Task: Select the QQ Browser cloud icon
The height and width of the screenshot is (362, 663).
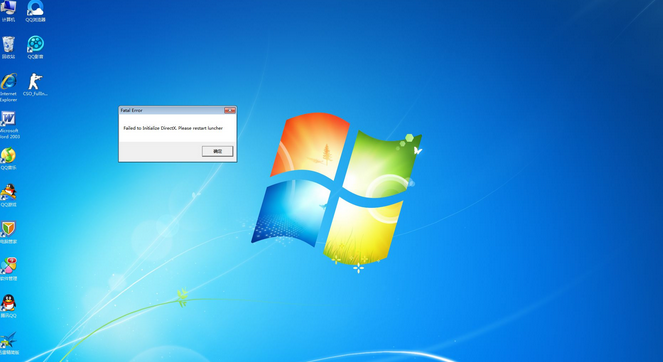Action: (x=35, y=8)
